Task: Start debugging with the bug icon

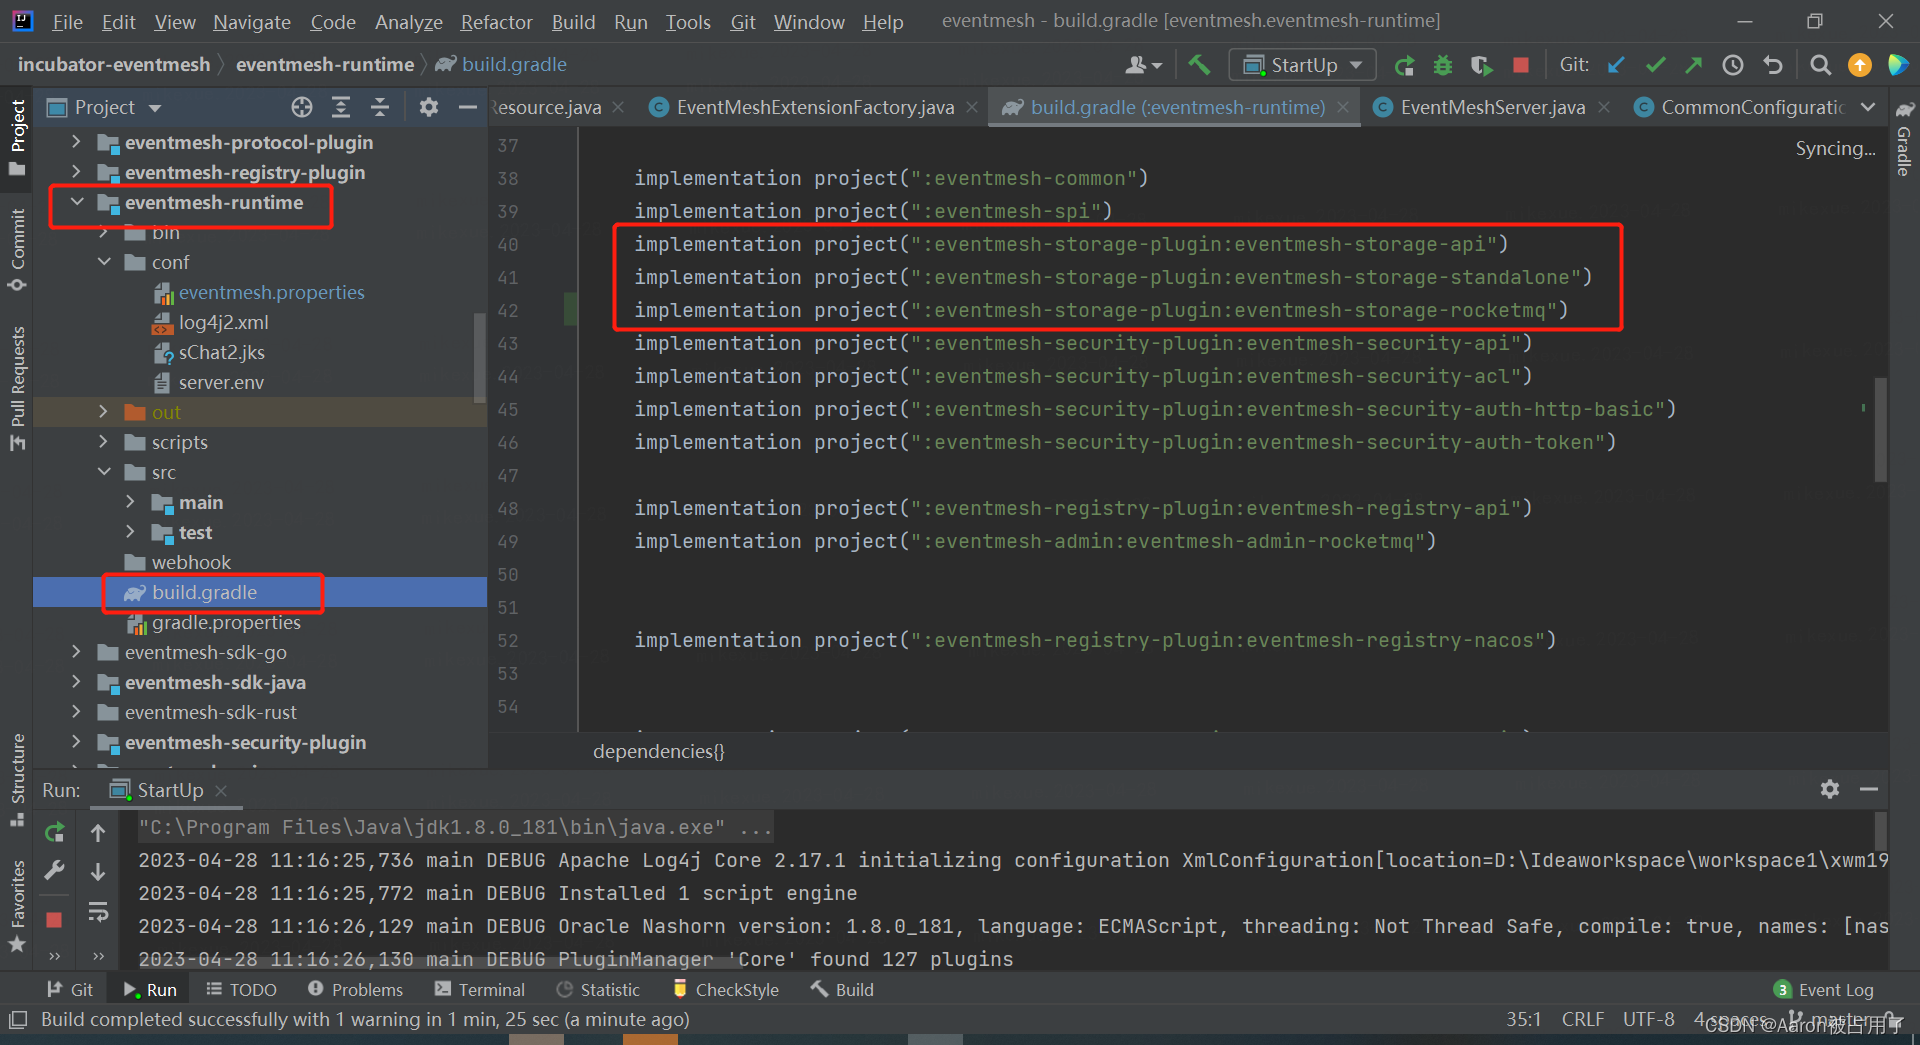Action: coord(1443,65)
